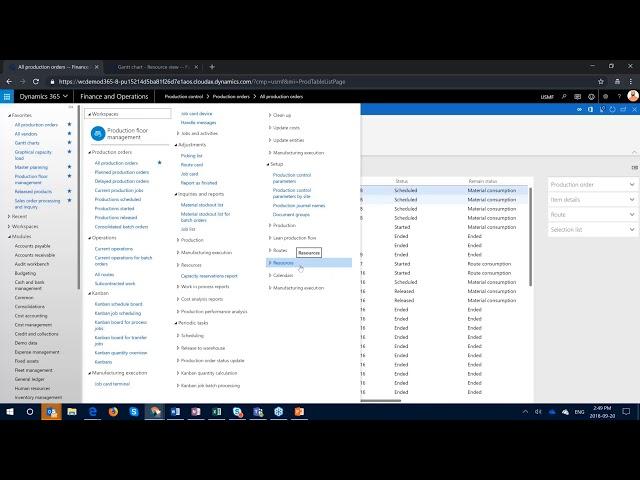Unfavorite All production orders via its star
The image size is (640, 480).
coord(69,124)
